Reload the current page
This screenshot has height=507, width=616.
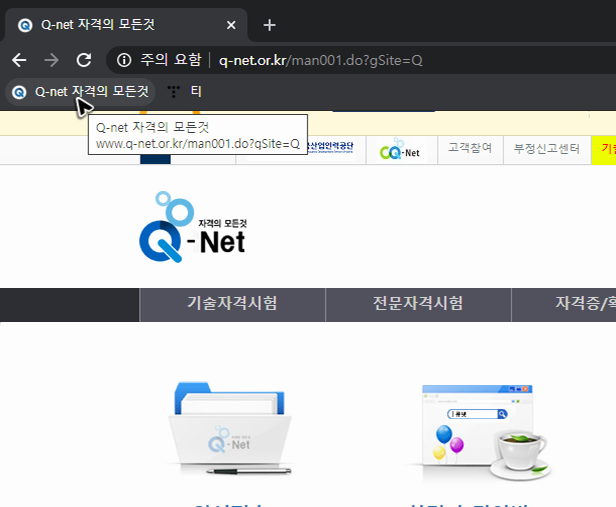point(84,60)
